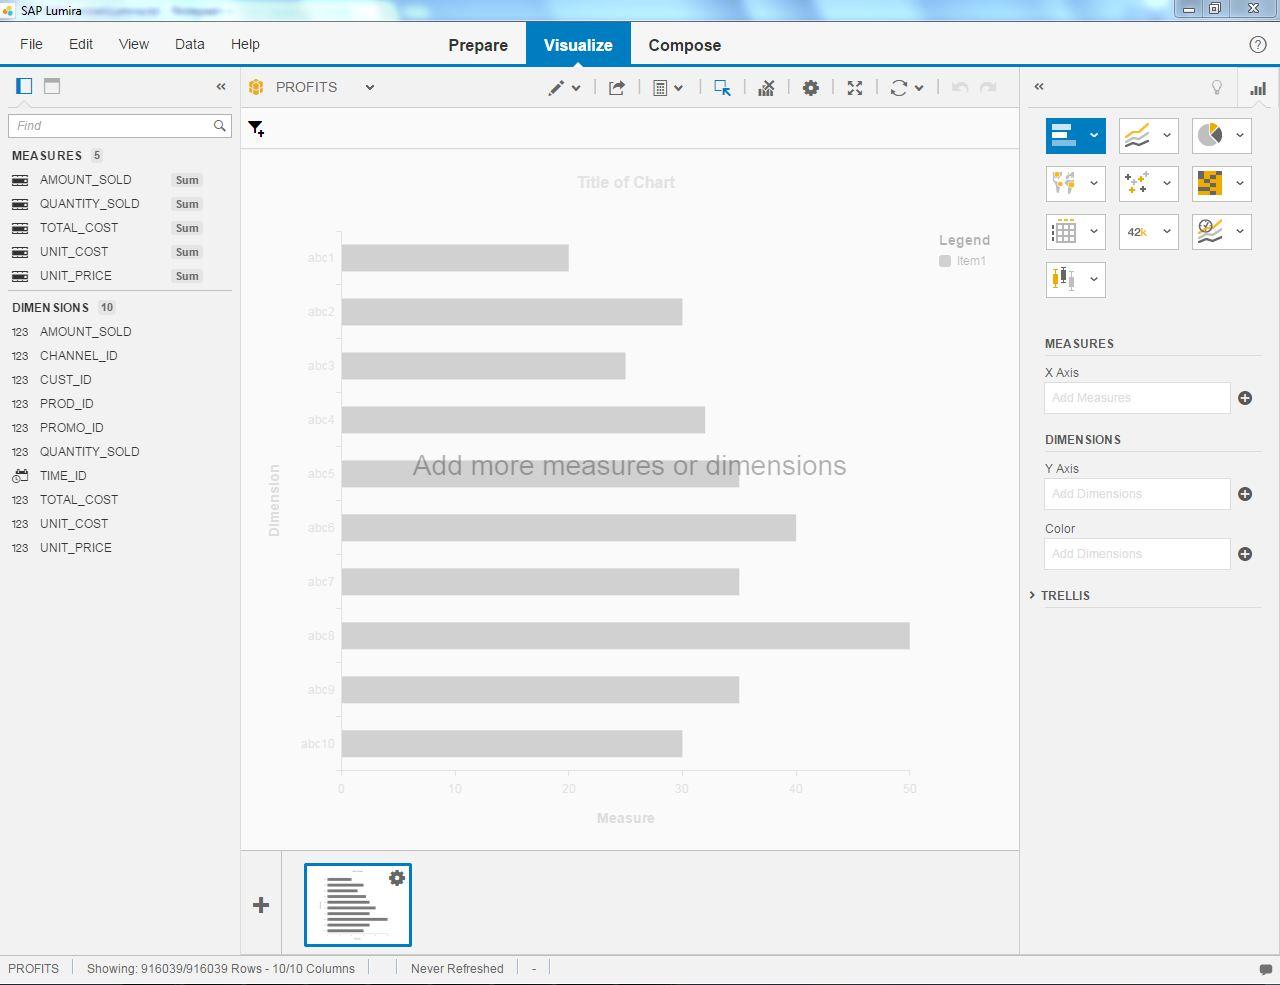Select the TOTAL_COST measure
The height and width of the screenshot is (985, 1280).
79,228
